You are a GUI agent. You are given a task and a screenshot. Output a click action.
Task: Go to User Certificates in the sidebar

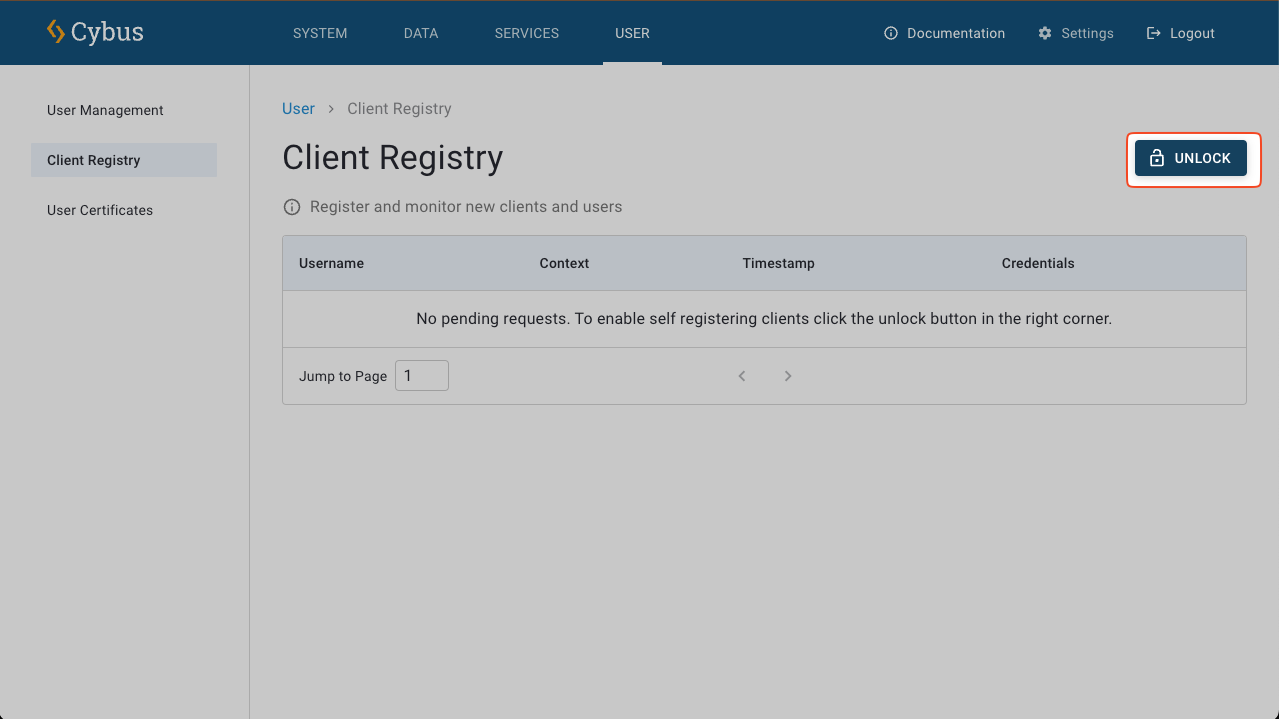pos(100,210)
